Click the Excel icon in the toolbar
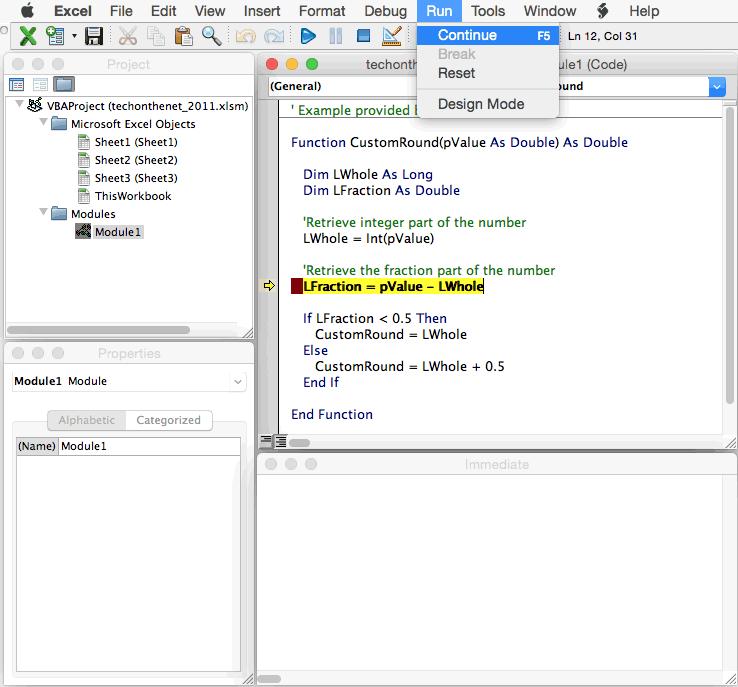Image resolution: width=738 pixels, height=687 pixels. tap(28, 36)
